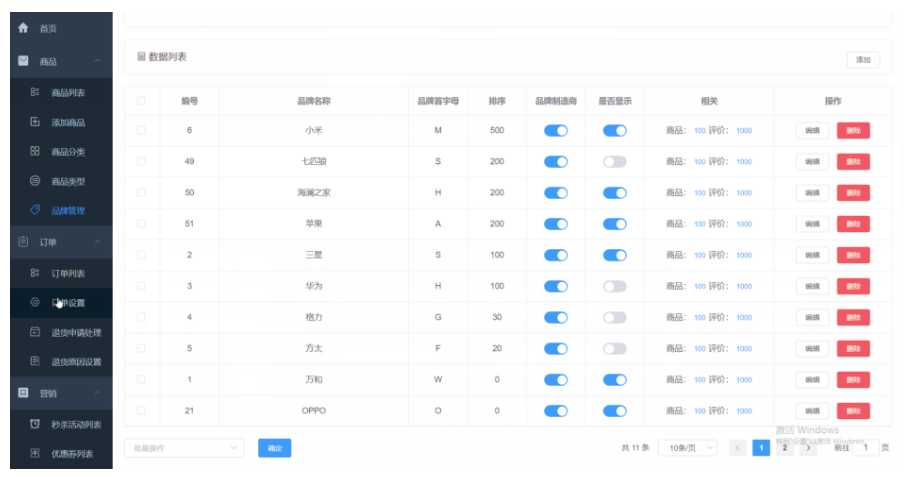Click the 退货申请处理 sidebar icon

click(x=35, y=332)
